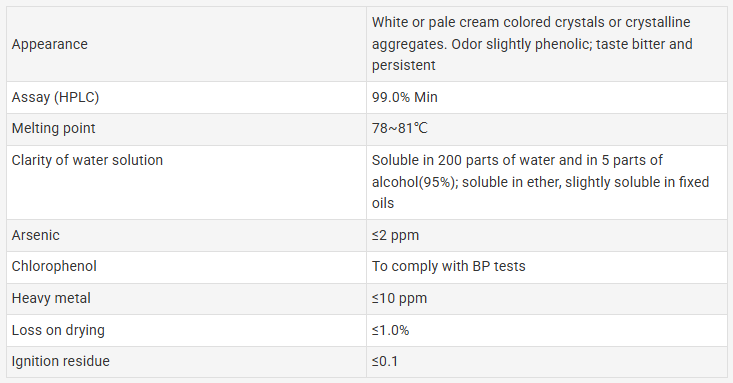
Task: Click the Appearance row label
Action: (x=50, y=44)
